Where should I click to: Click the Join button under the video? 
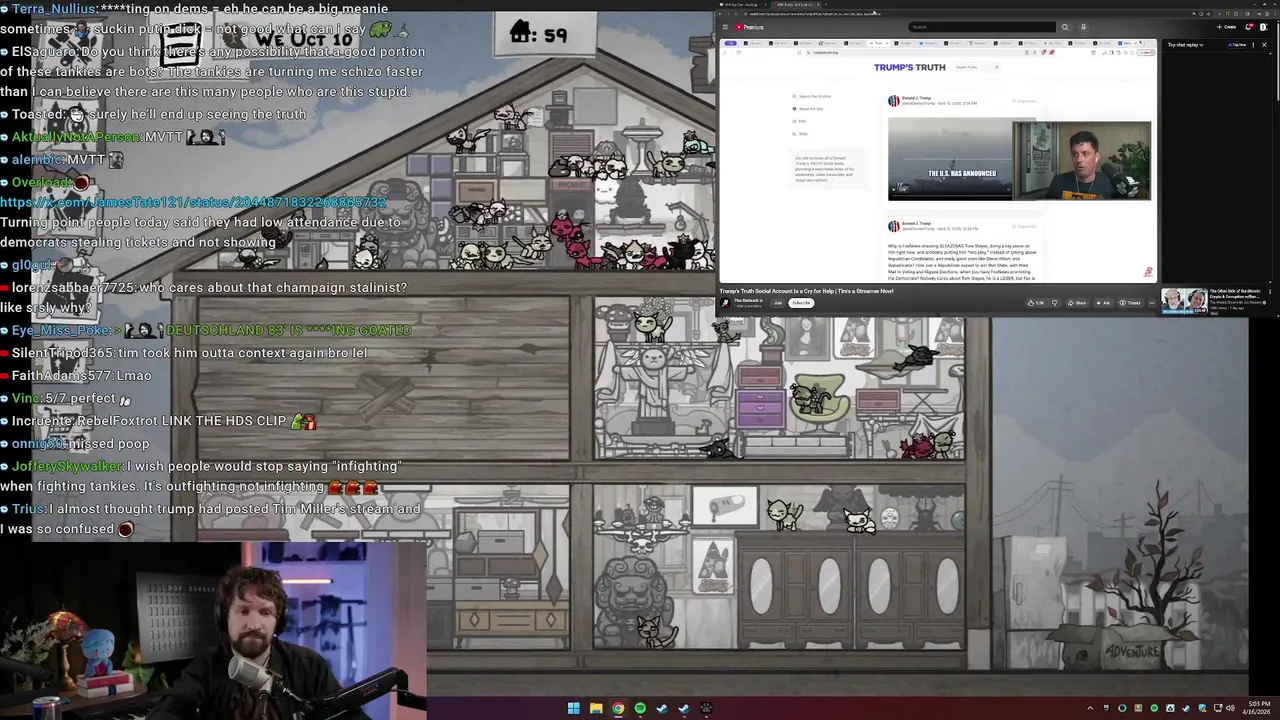tap(778, 303)
